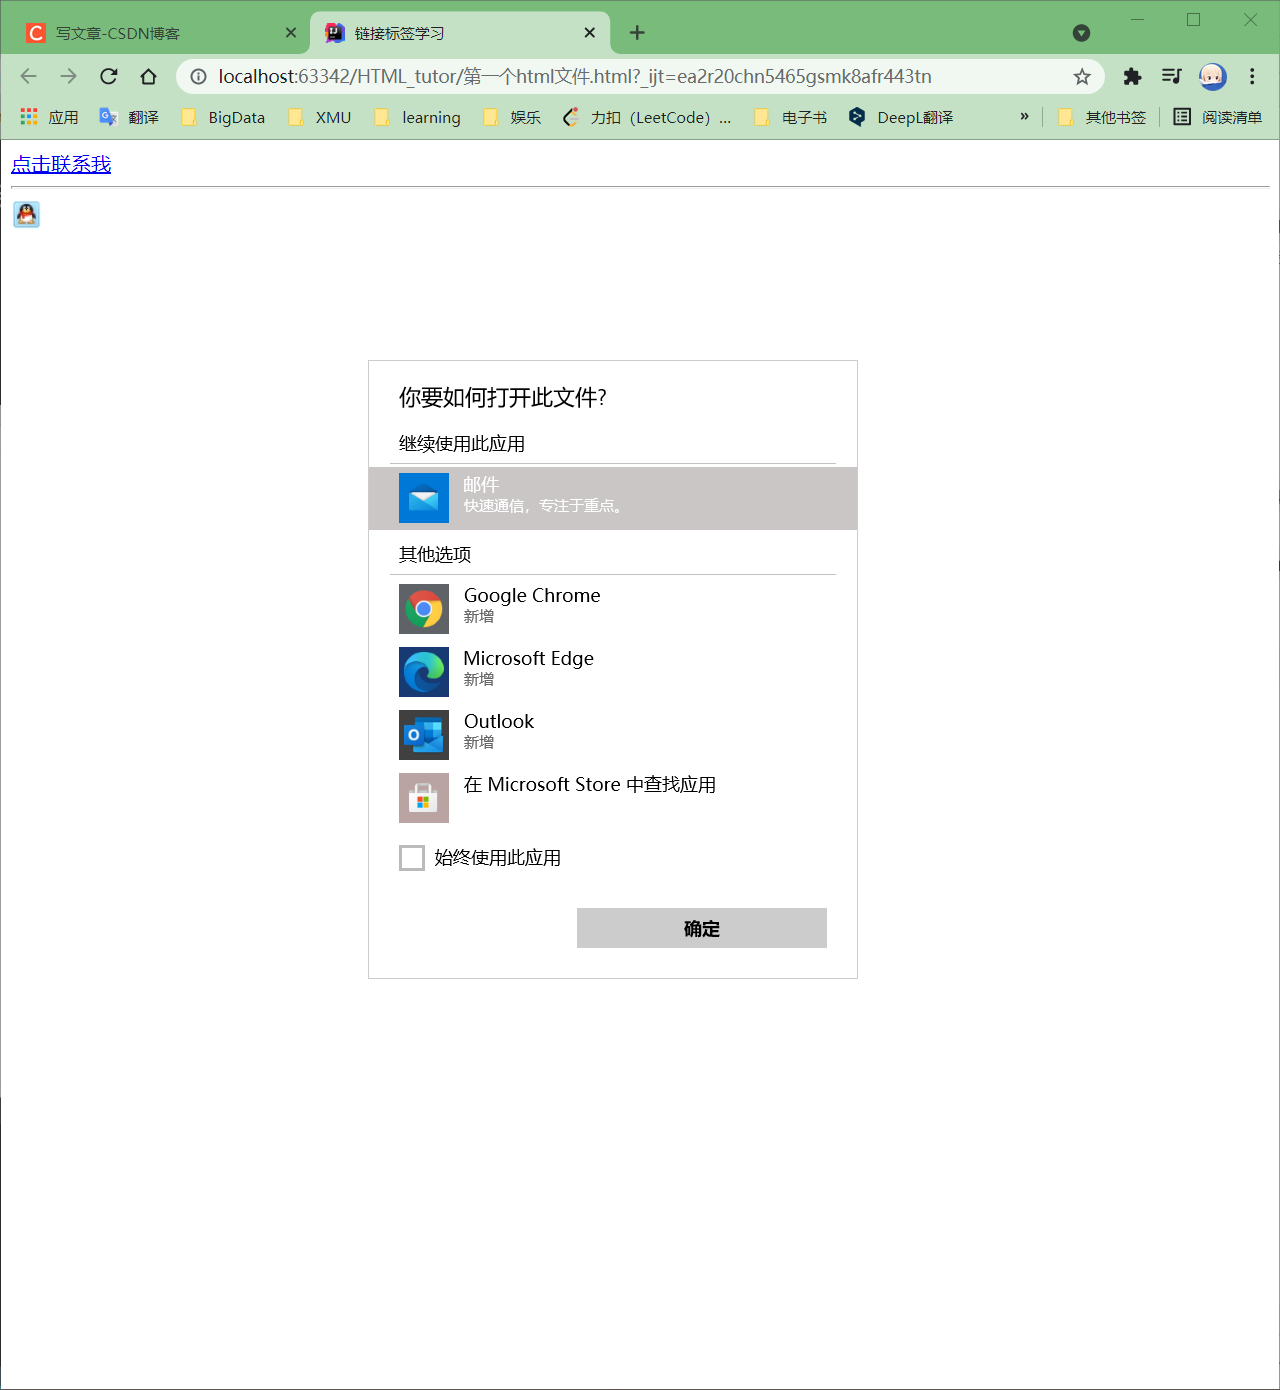Viewport: 1280px width, 1390px height.
Task: Open the 电子书 bookmark folder
Action: click(790, 117)
